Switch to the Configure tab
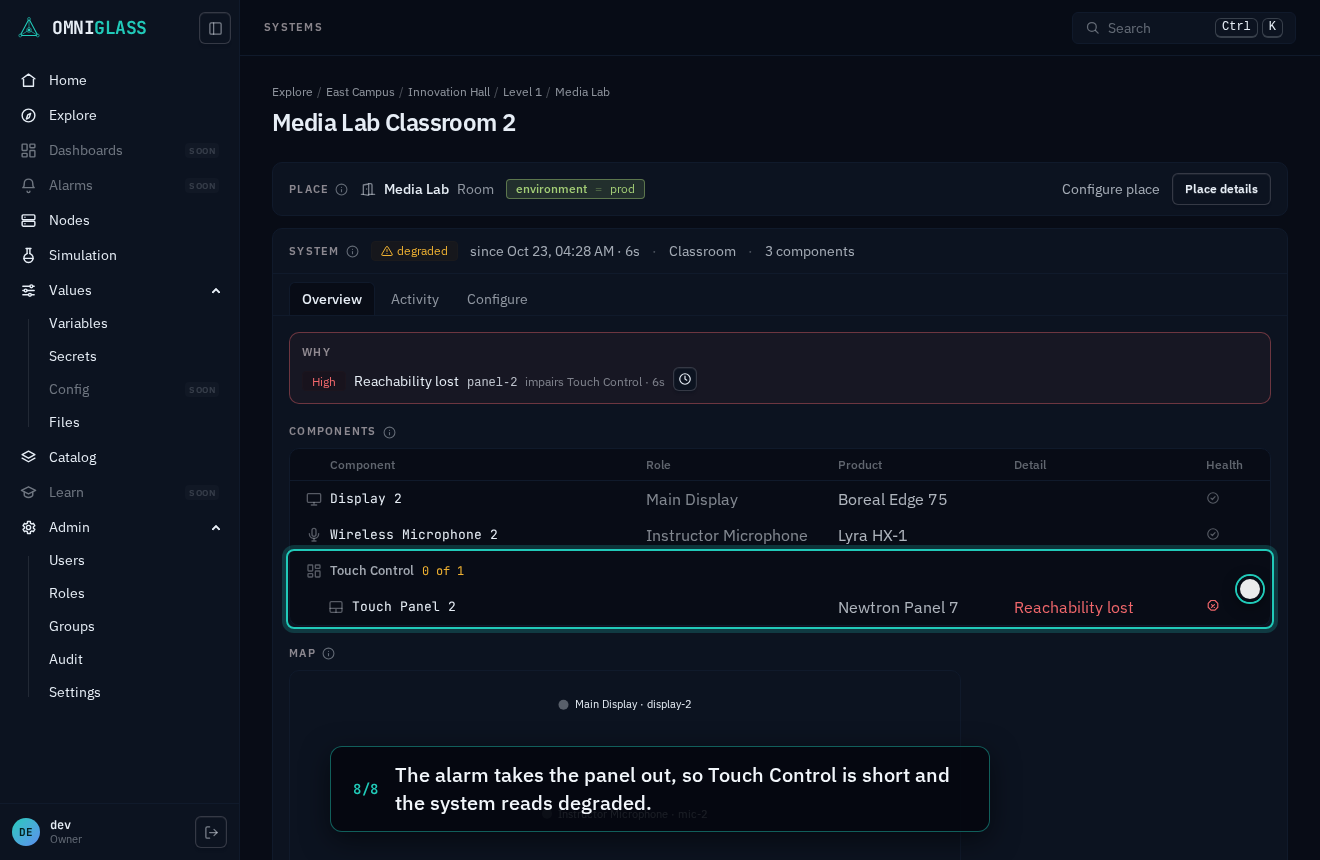This screenshot has height=860, width=1320. coord(497,299)
